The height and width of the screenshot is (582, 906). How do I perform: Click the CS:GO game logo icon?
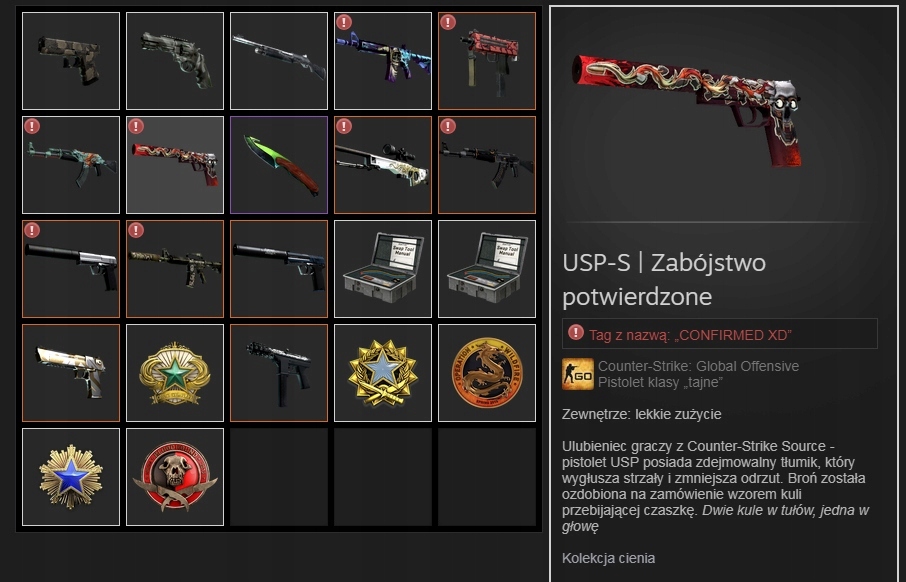tap(578, 374)
